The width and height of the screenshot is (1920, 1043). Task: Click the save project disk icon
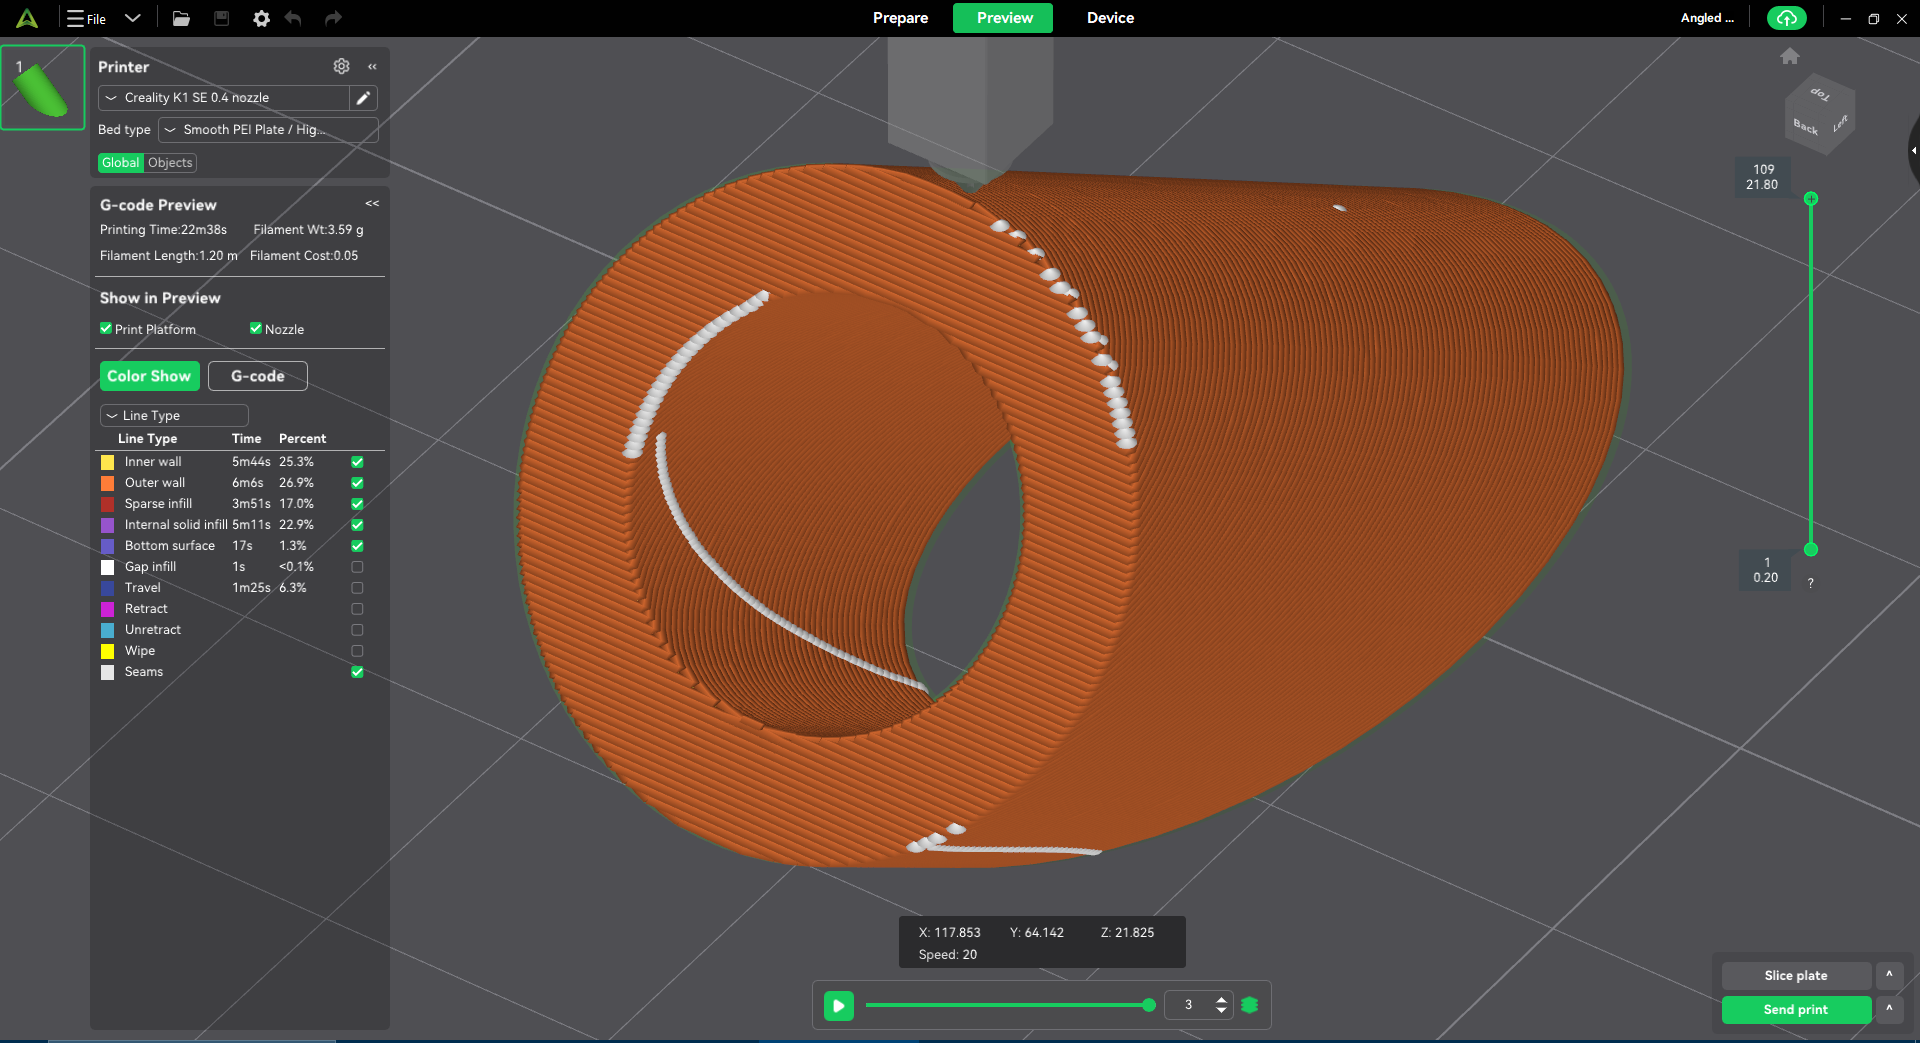click(x=222, y=18)
